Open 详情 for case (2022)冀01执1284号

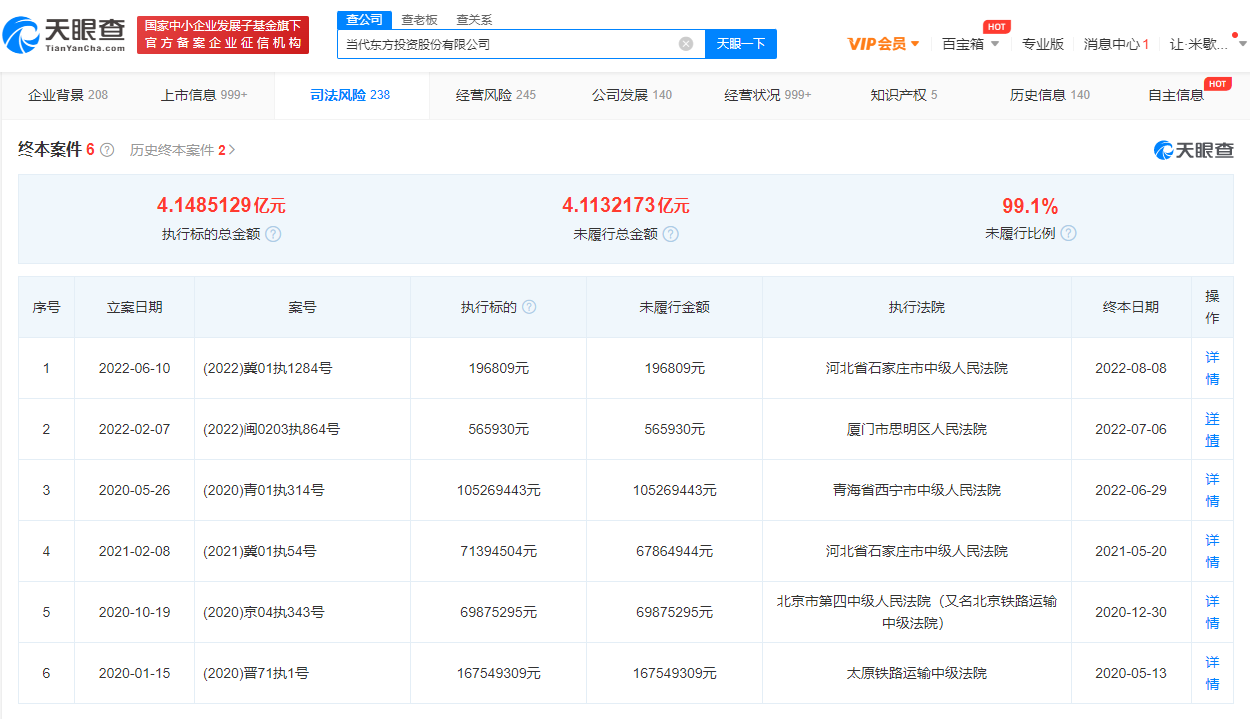[x=1212, y=368]
